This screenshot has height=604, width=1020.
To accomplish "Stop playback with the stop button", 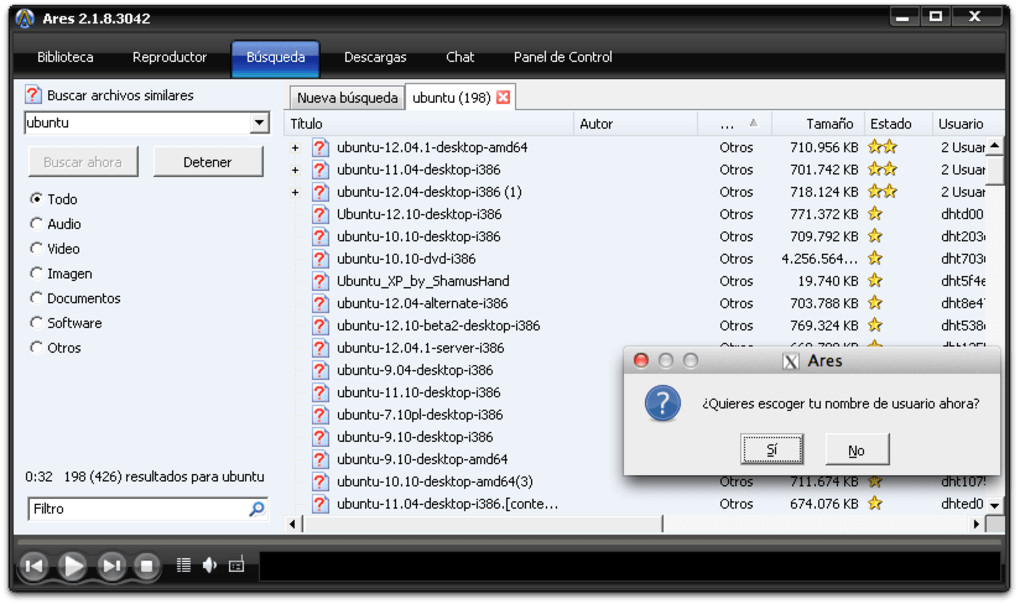I will coord(147,566).
